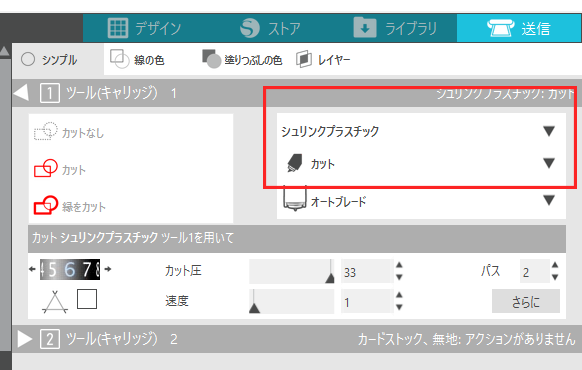The image size is (582, 370).
Task: Click the left scrollbar up arrow
Action: (x=5, y=51)
